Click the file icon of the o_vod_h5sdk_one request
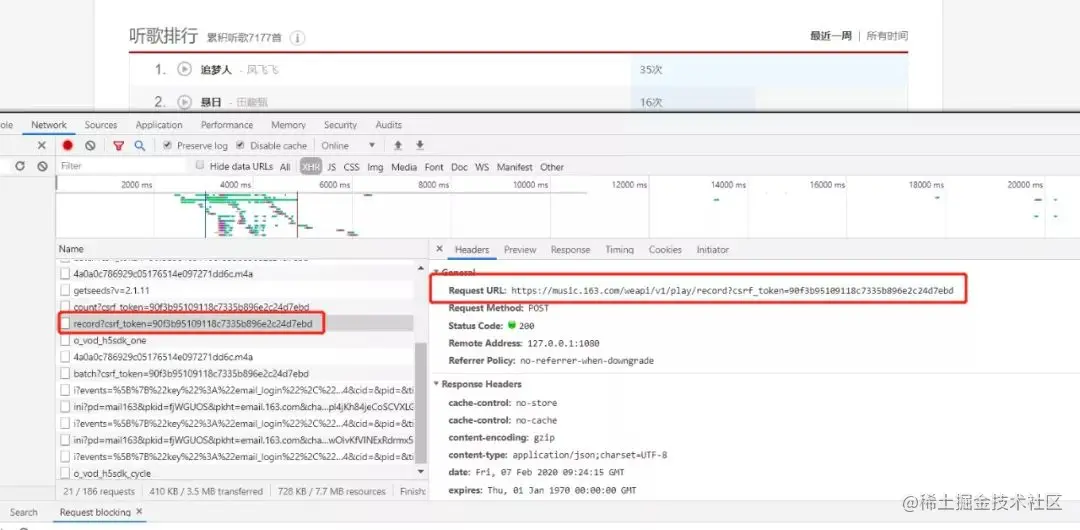 65,340
